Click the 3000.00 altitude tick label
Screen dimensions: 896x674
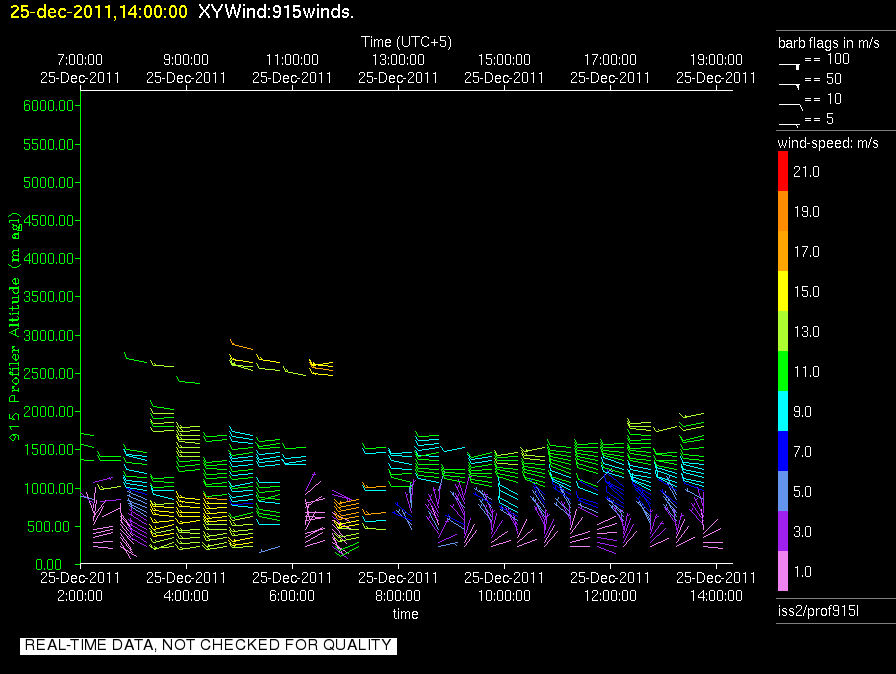[49, 335]
